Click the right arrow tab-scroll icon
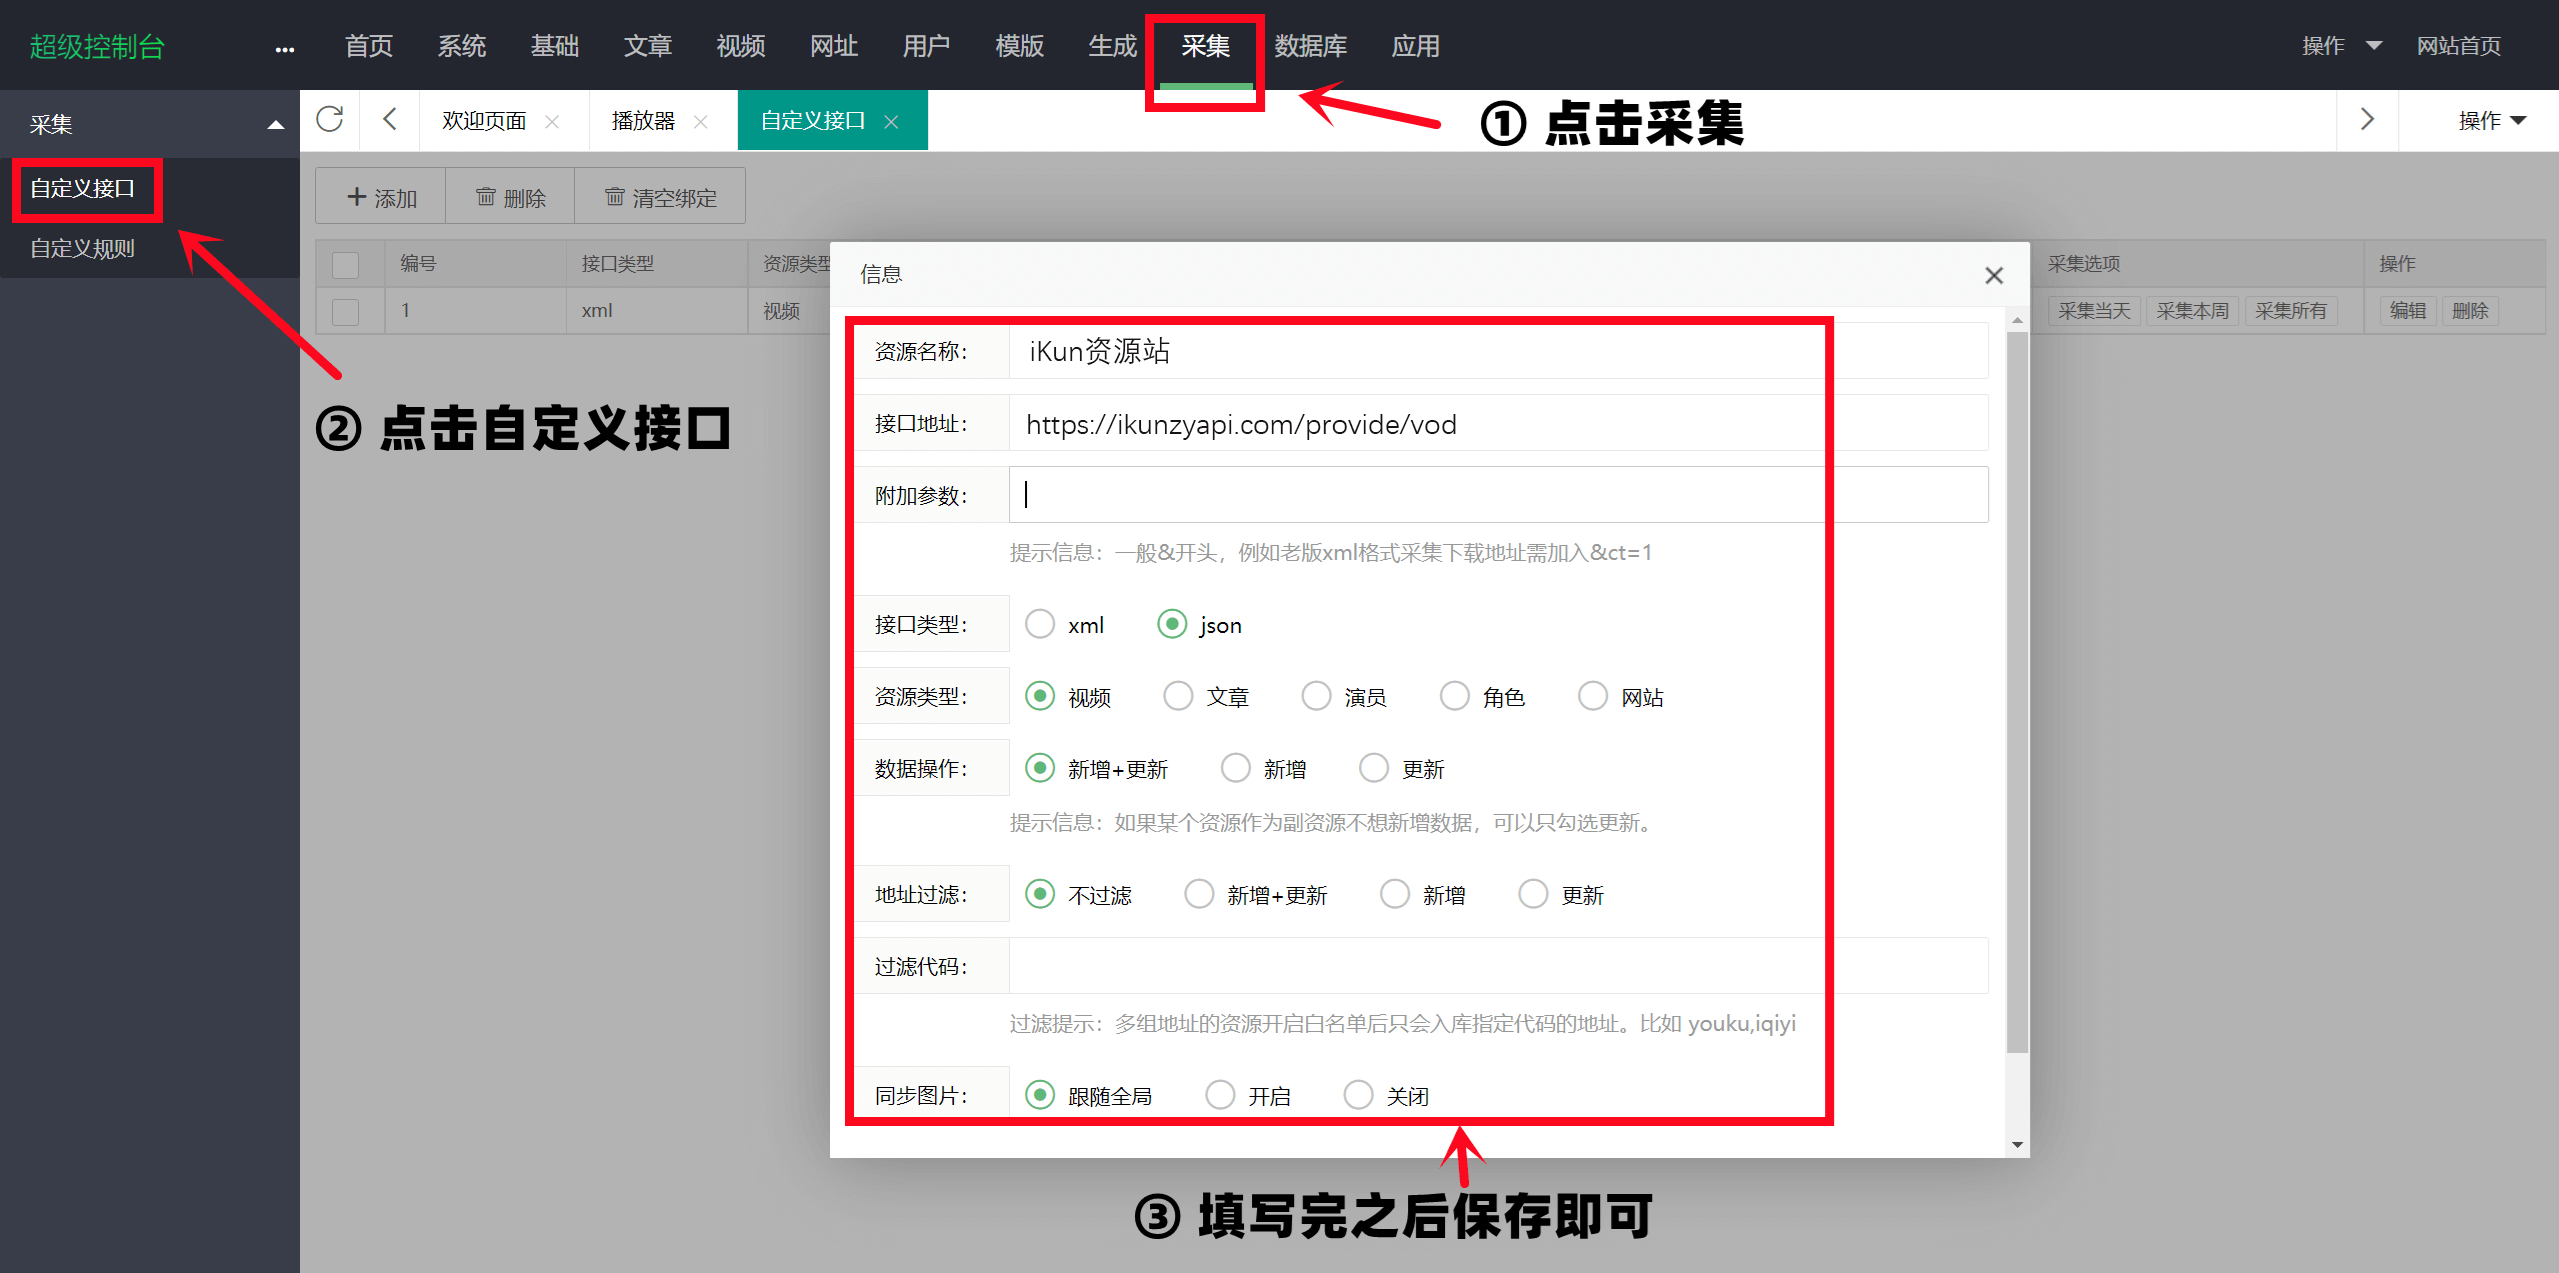 pos(2367,120)
